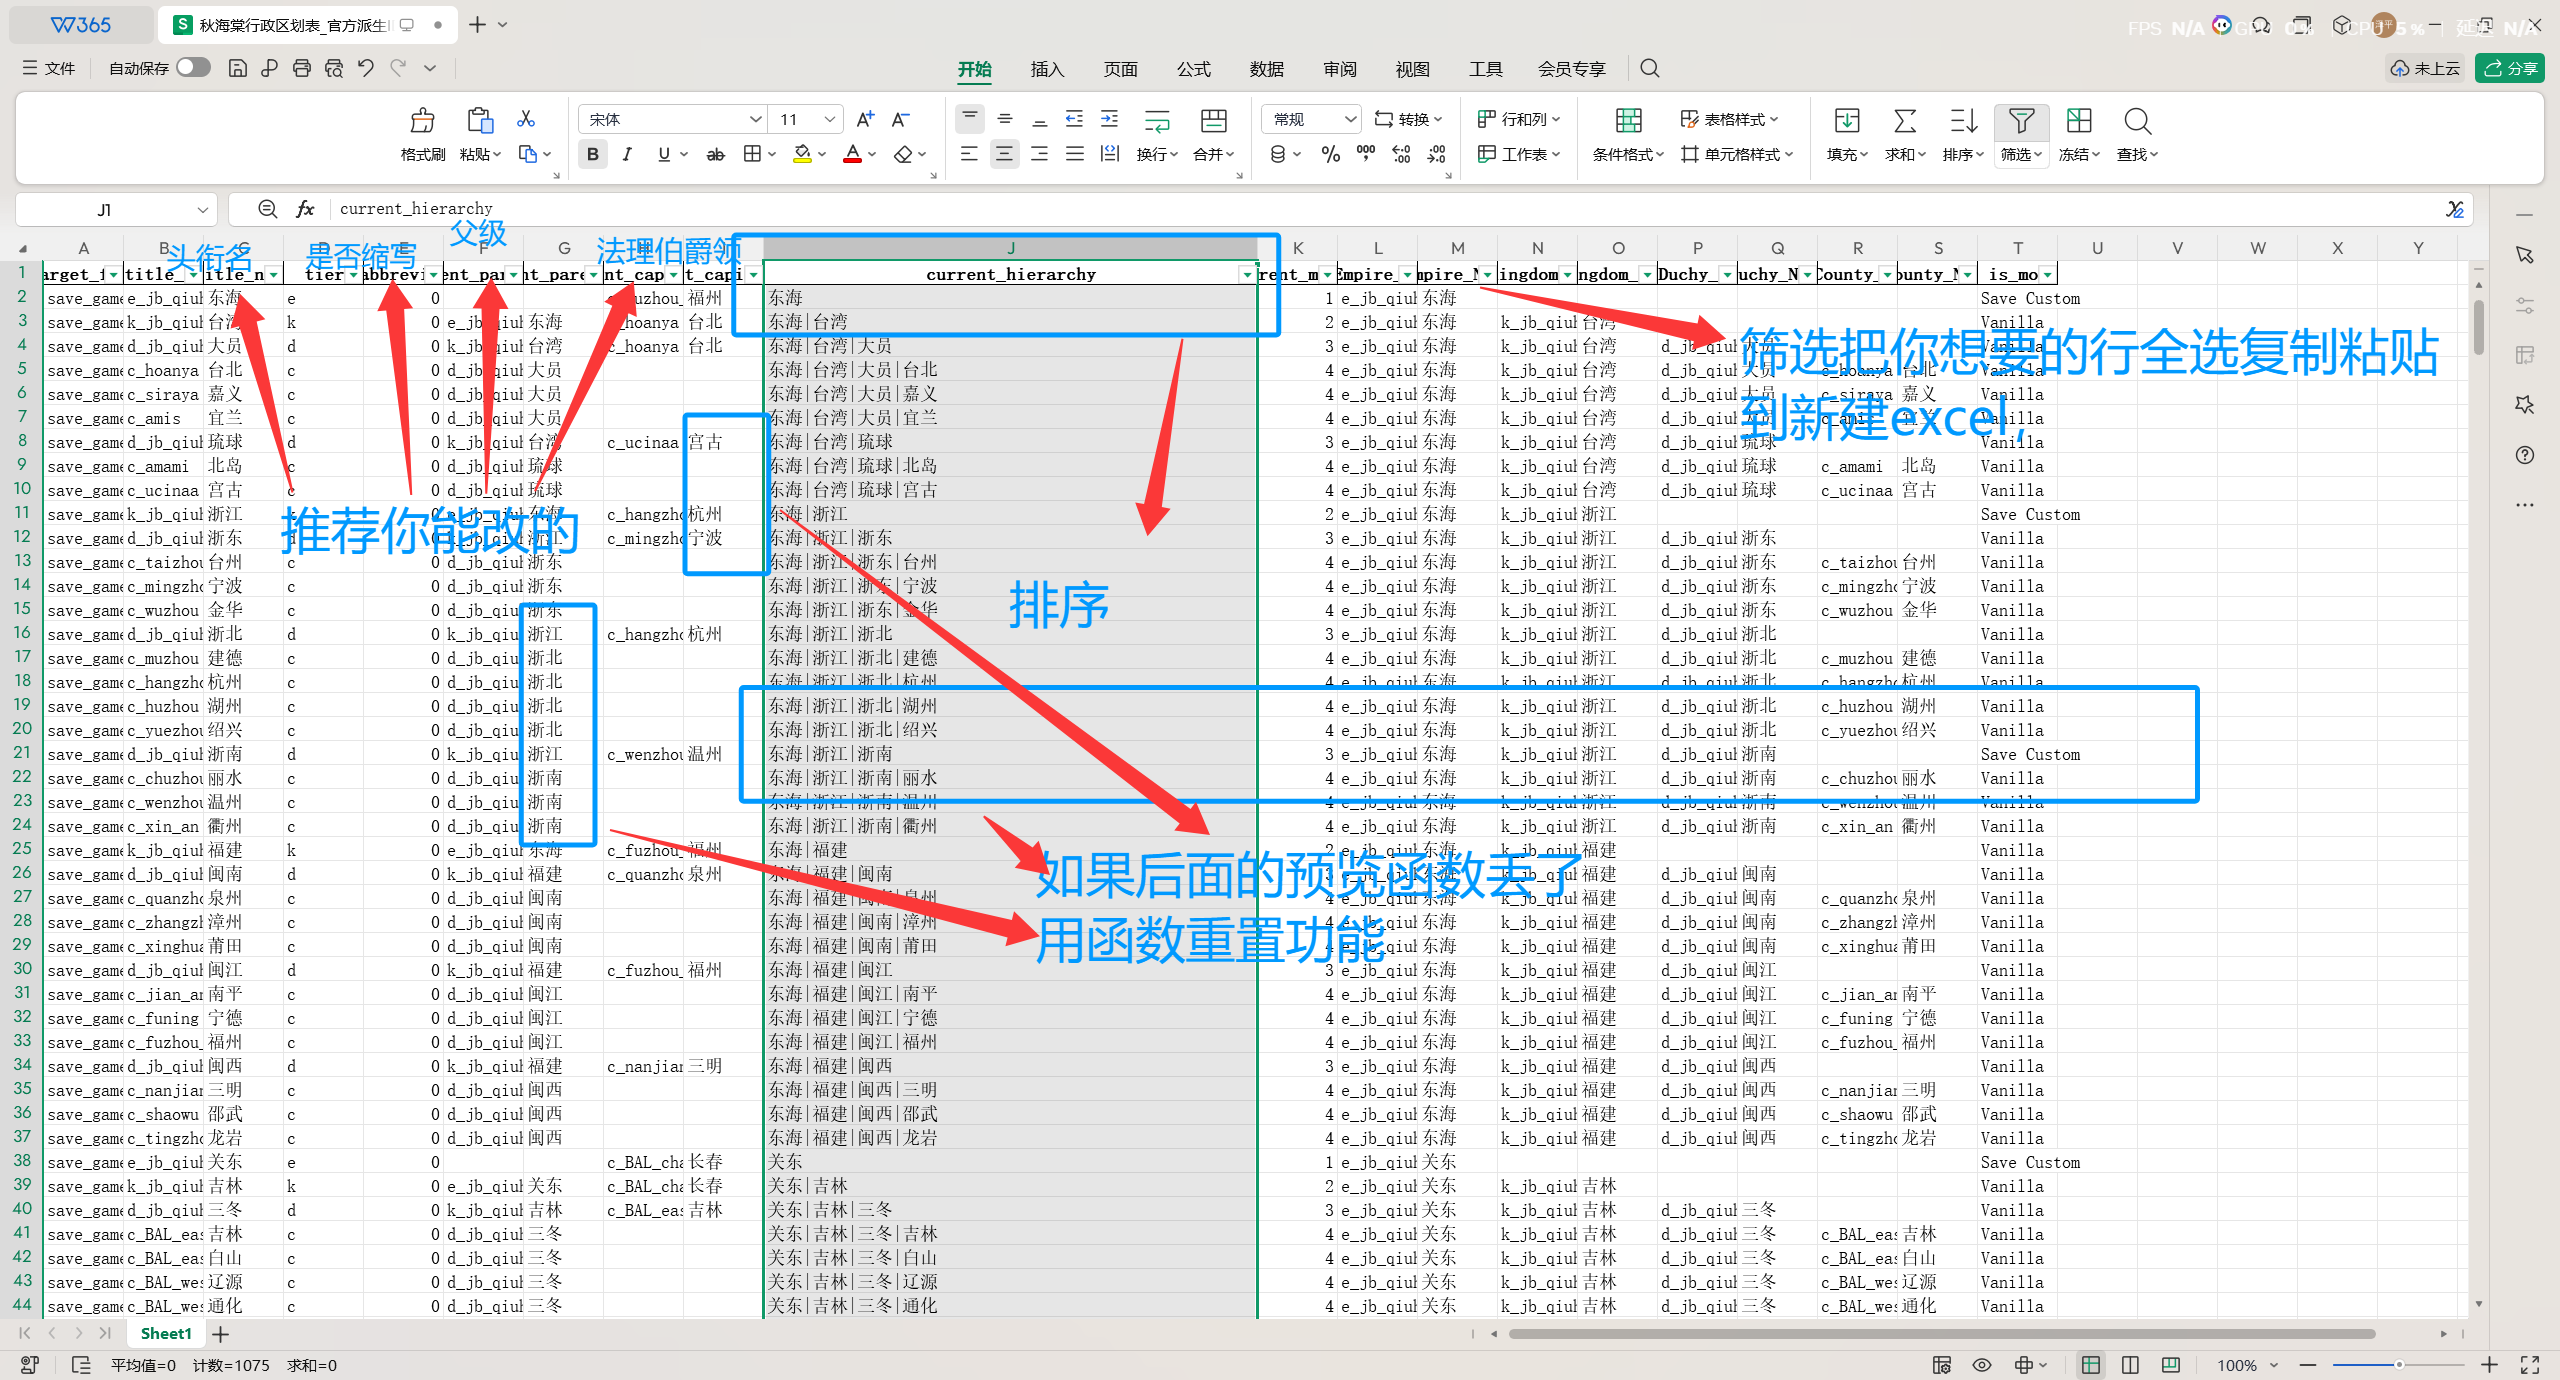
Task: Toggle left horizontal alignment
Action: click(x=969, y=154)
